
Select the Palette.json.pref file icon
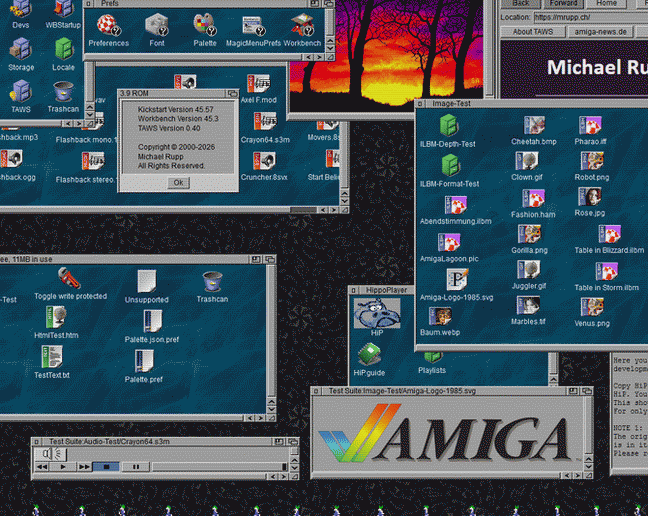(152, 321)
